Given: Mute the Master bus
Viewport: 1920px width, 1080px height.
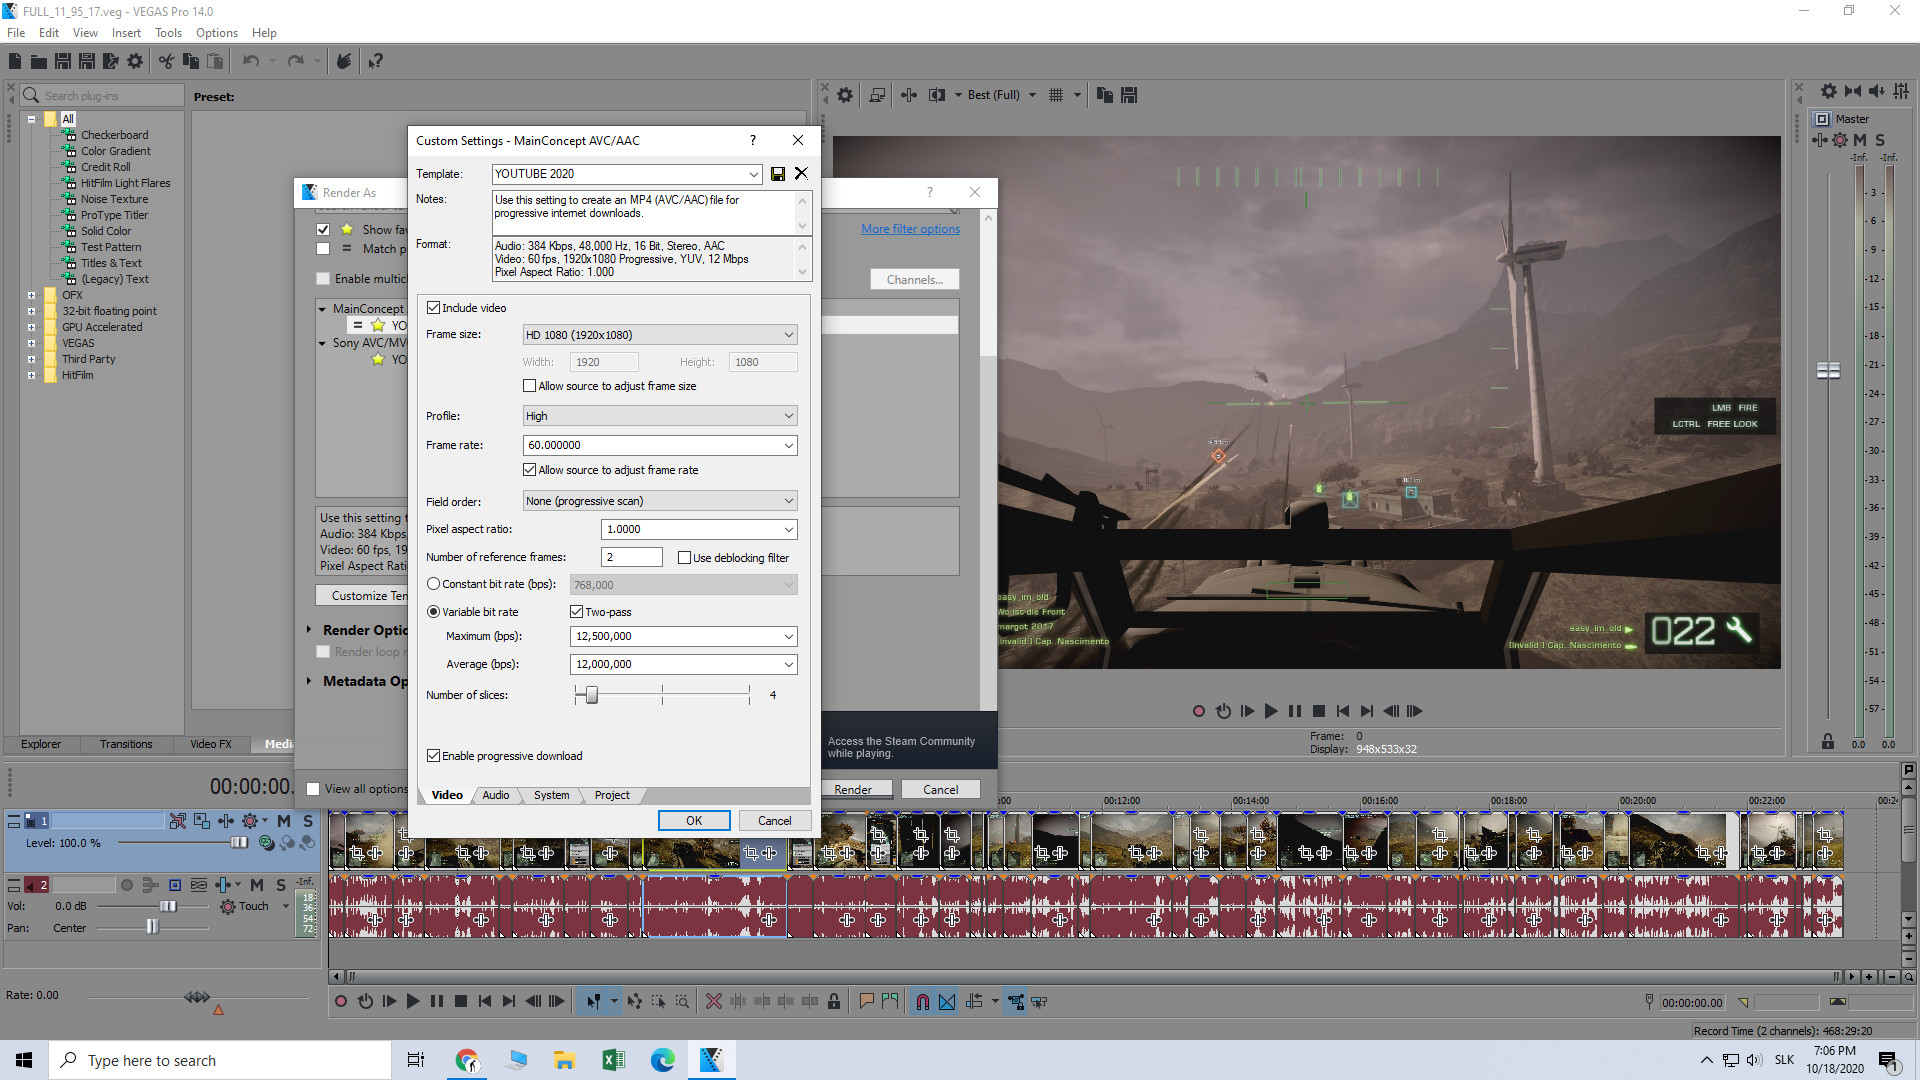Looking at the screenshot, I should click(x=1860, y=140).
